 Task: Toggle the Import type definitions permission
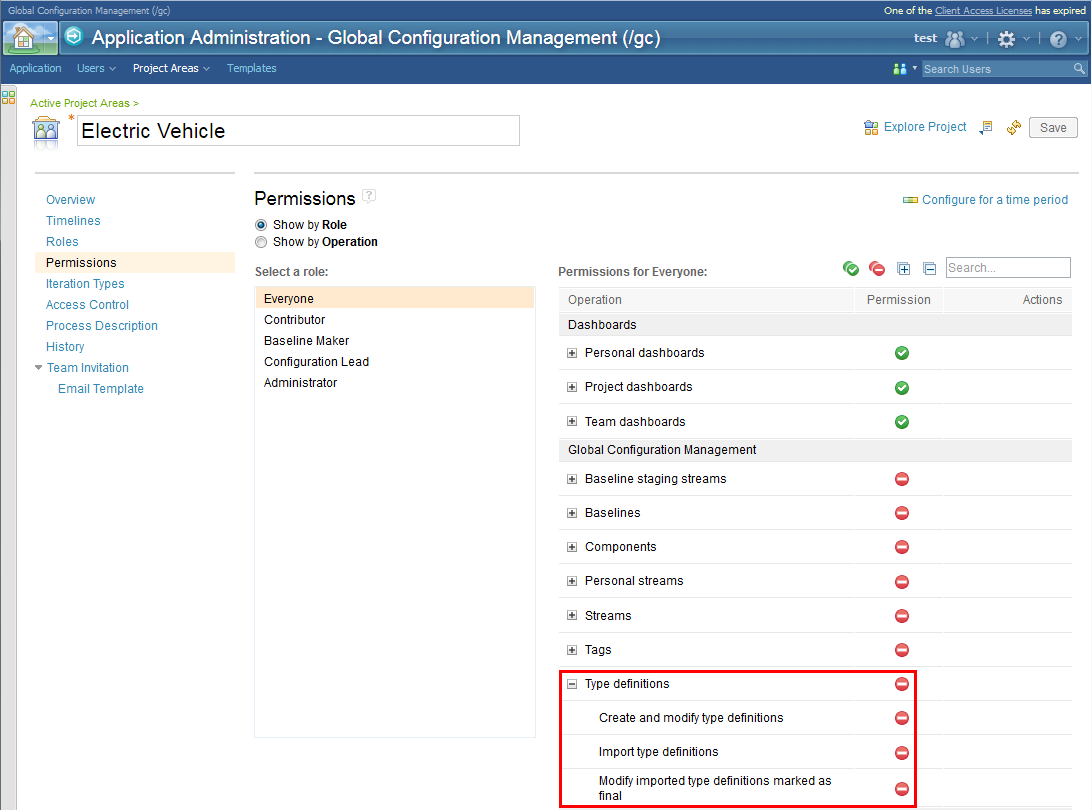click(x=901, y=752)
